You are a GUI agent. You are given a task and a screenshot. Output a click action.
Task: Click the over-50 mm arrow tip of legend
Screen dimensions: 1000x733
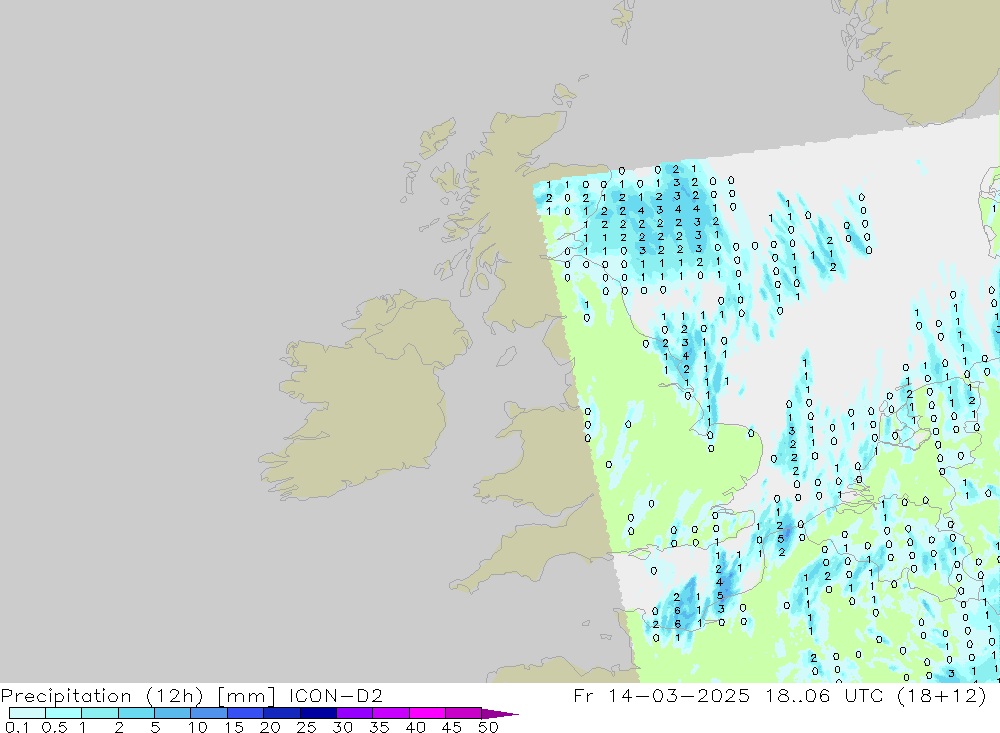click(499, 713)
